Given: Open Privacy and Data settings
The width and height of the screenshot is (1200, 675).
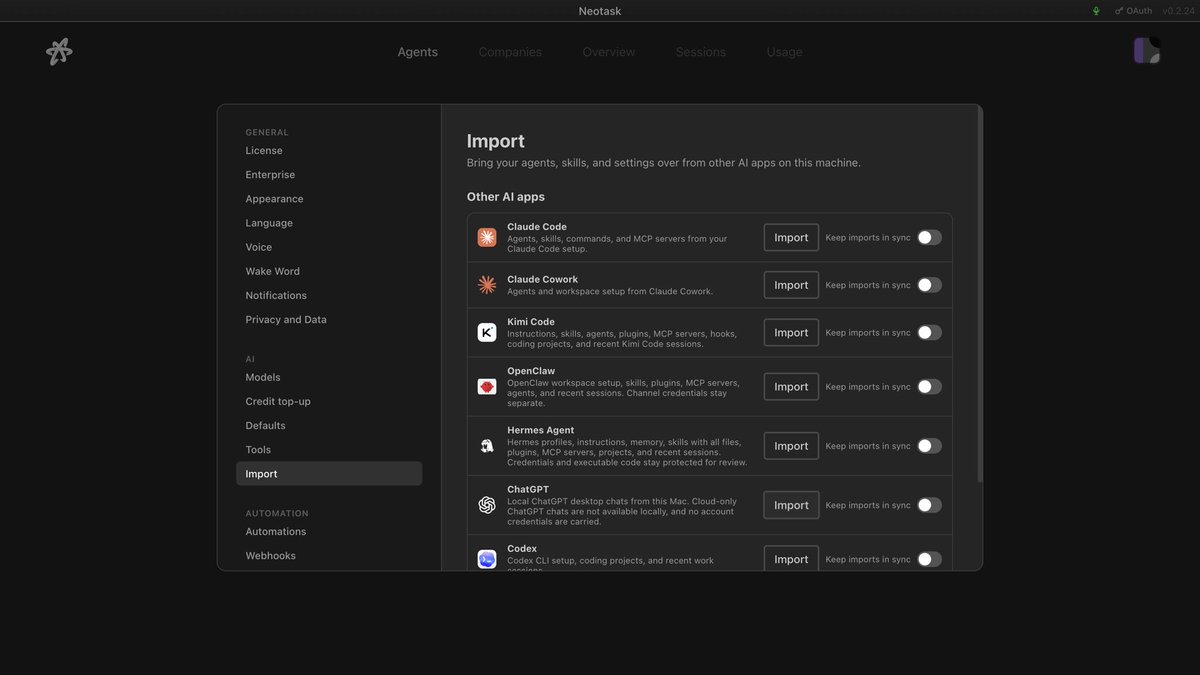Looking at the screenshot, I should 329,320.
